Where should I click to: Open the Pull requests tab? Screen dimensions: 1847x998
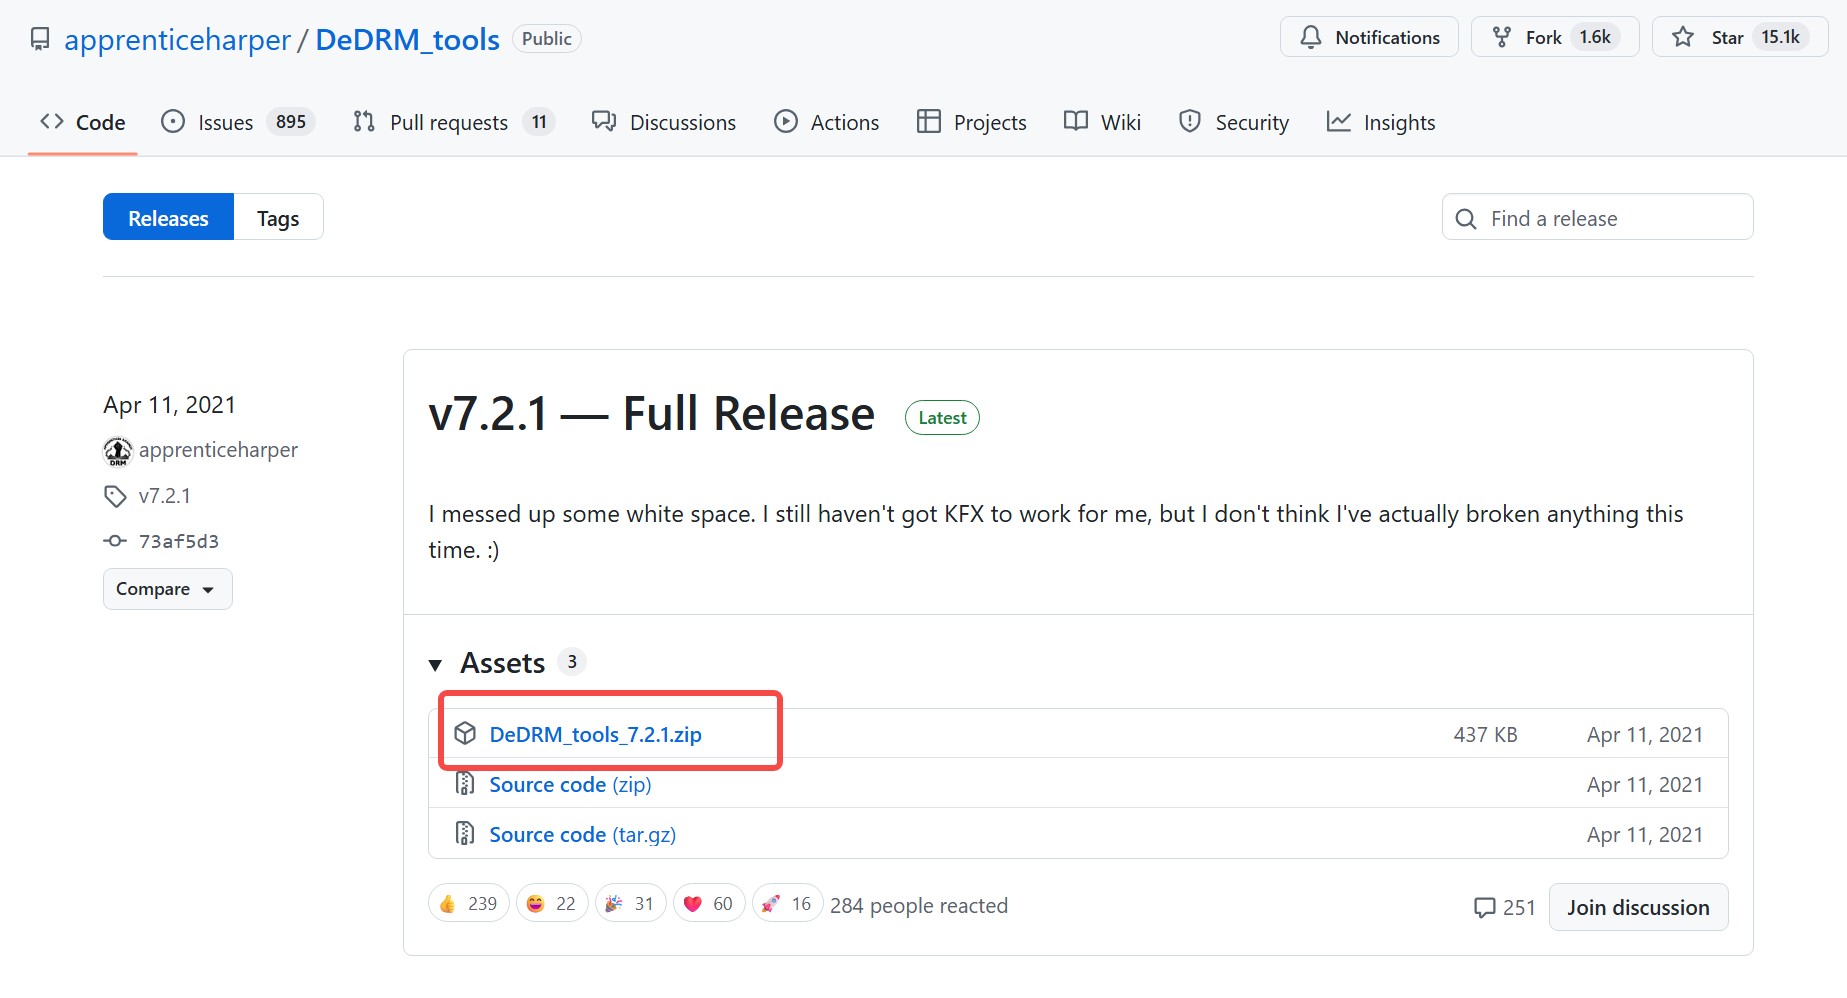[448, 122]
